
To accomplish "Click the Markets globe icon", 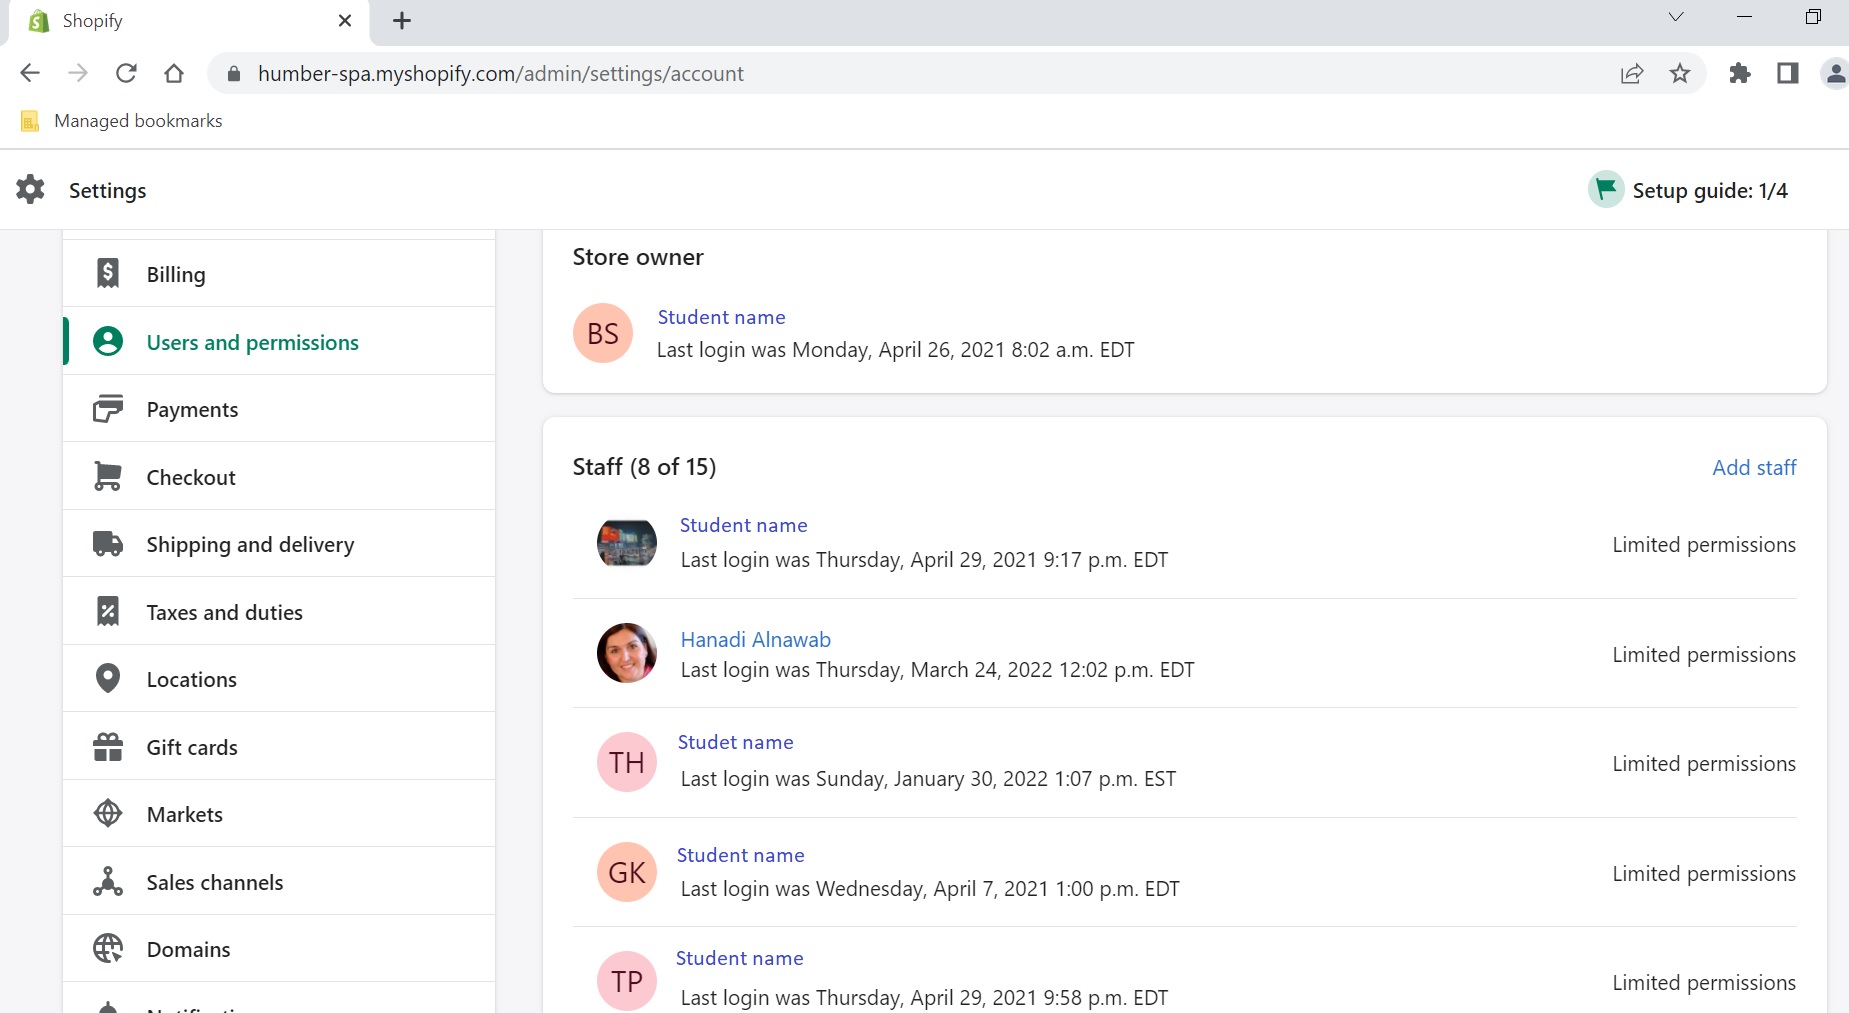I will coord(108,814).
